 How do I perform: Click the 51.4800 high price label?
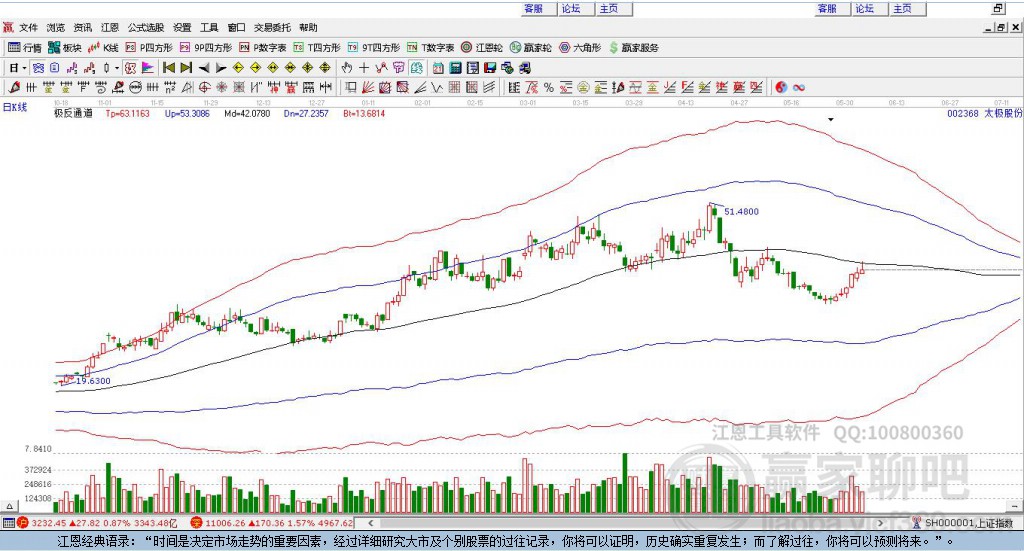[x=741, y=212]
